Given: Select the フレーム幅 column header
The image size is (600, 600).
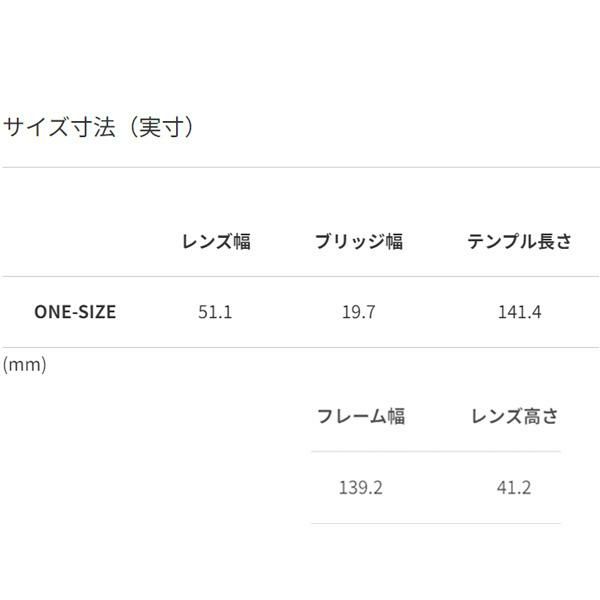Looking at the screenshot, I should point(361,417).
